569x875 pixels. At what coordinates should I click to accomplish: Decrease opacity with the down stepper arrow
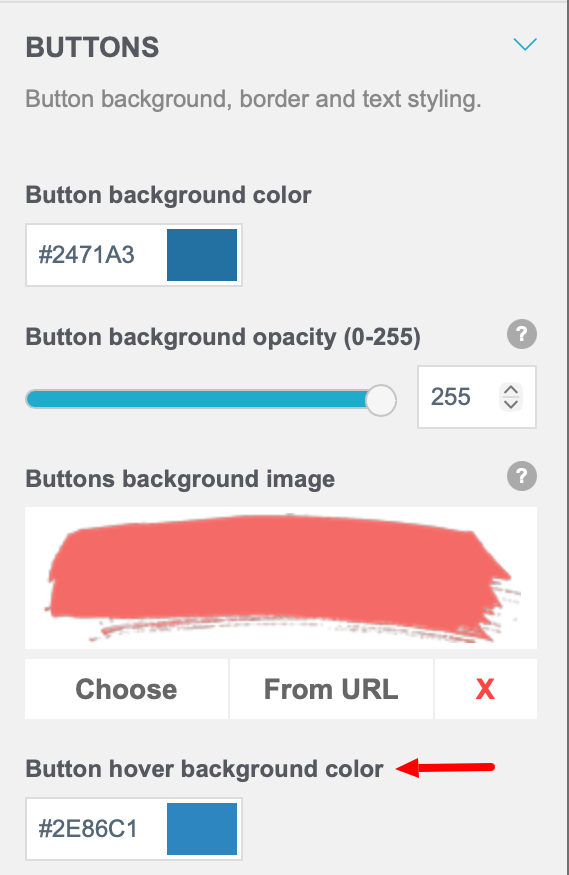(x=511, y=404)
